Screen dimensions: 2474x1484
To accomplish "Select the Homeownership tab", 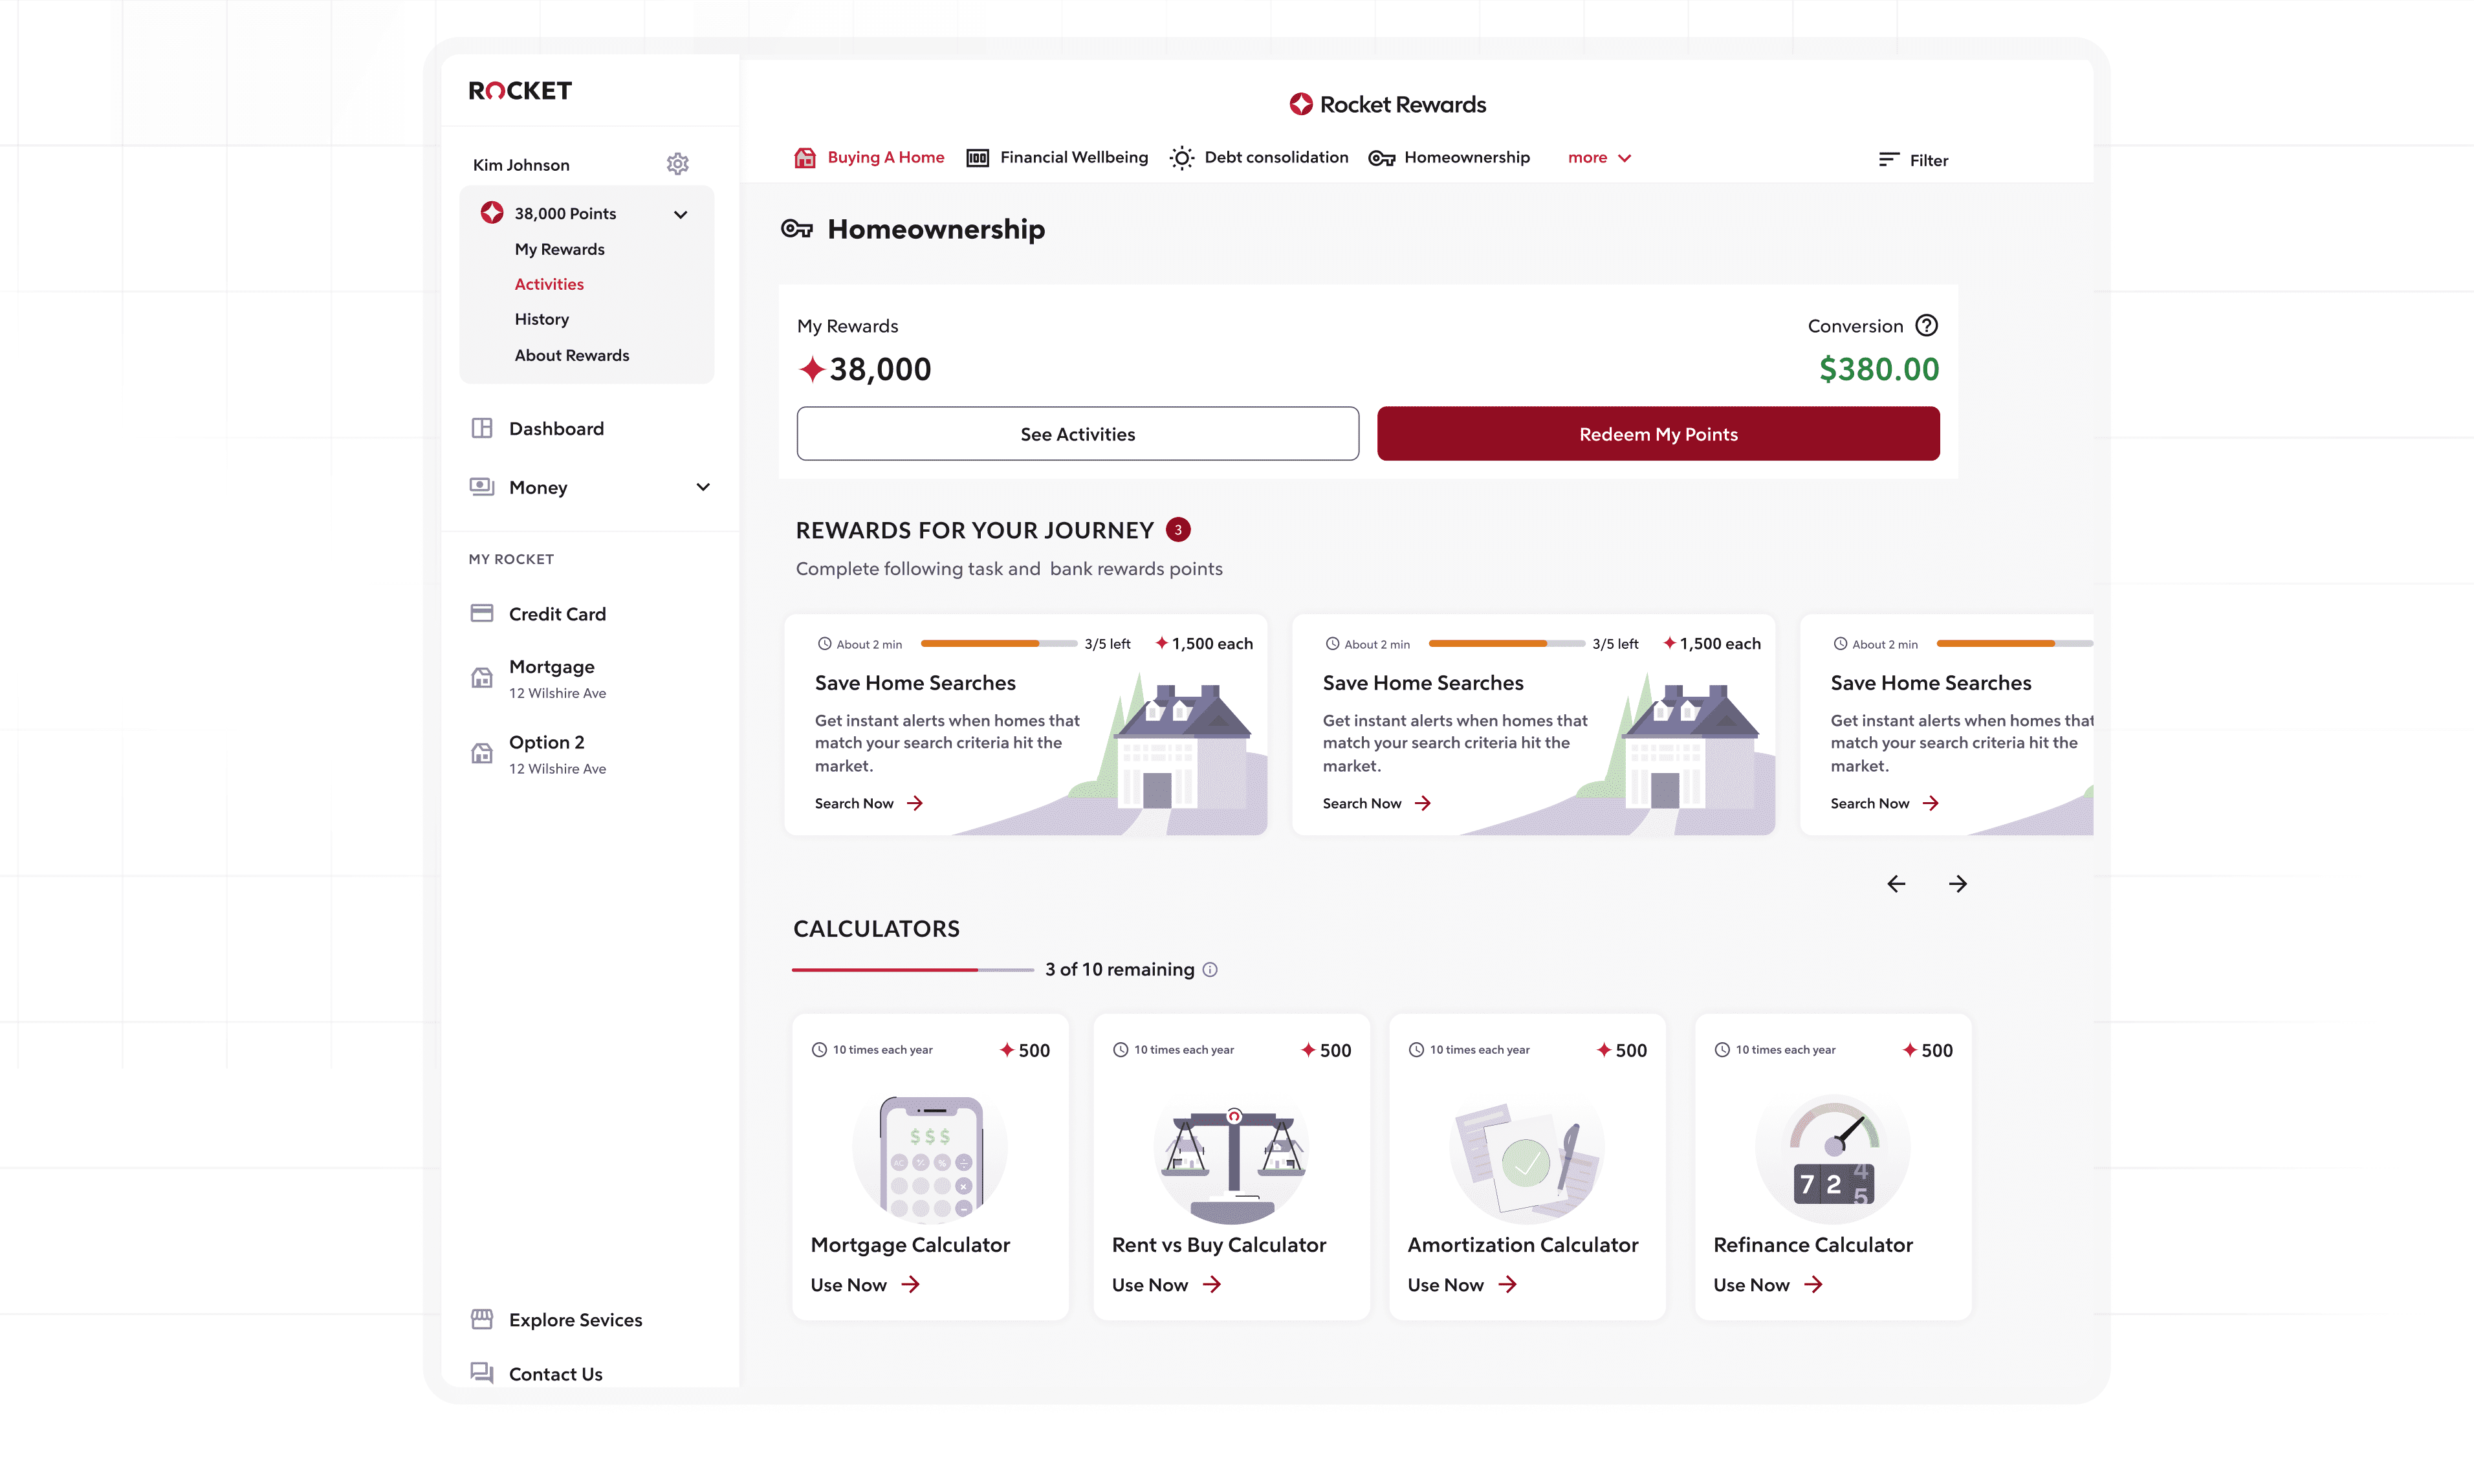I will [x=1449, y=158].
